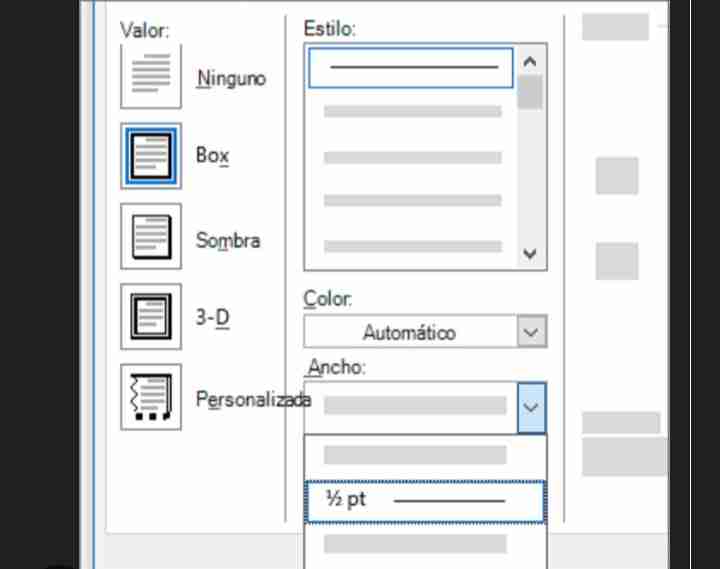The image size is (720, 569).
Task: Choose the Personalizada border setting icon
Action: pos(151,397)
